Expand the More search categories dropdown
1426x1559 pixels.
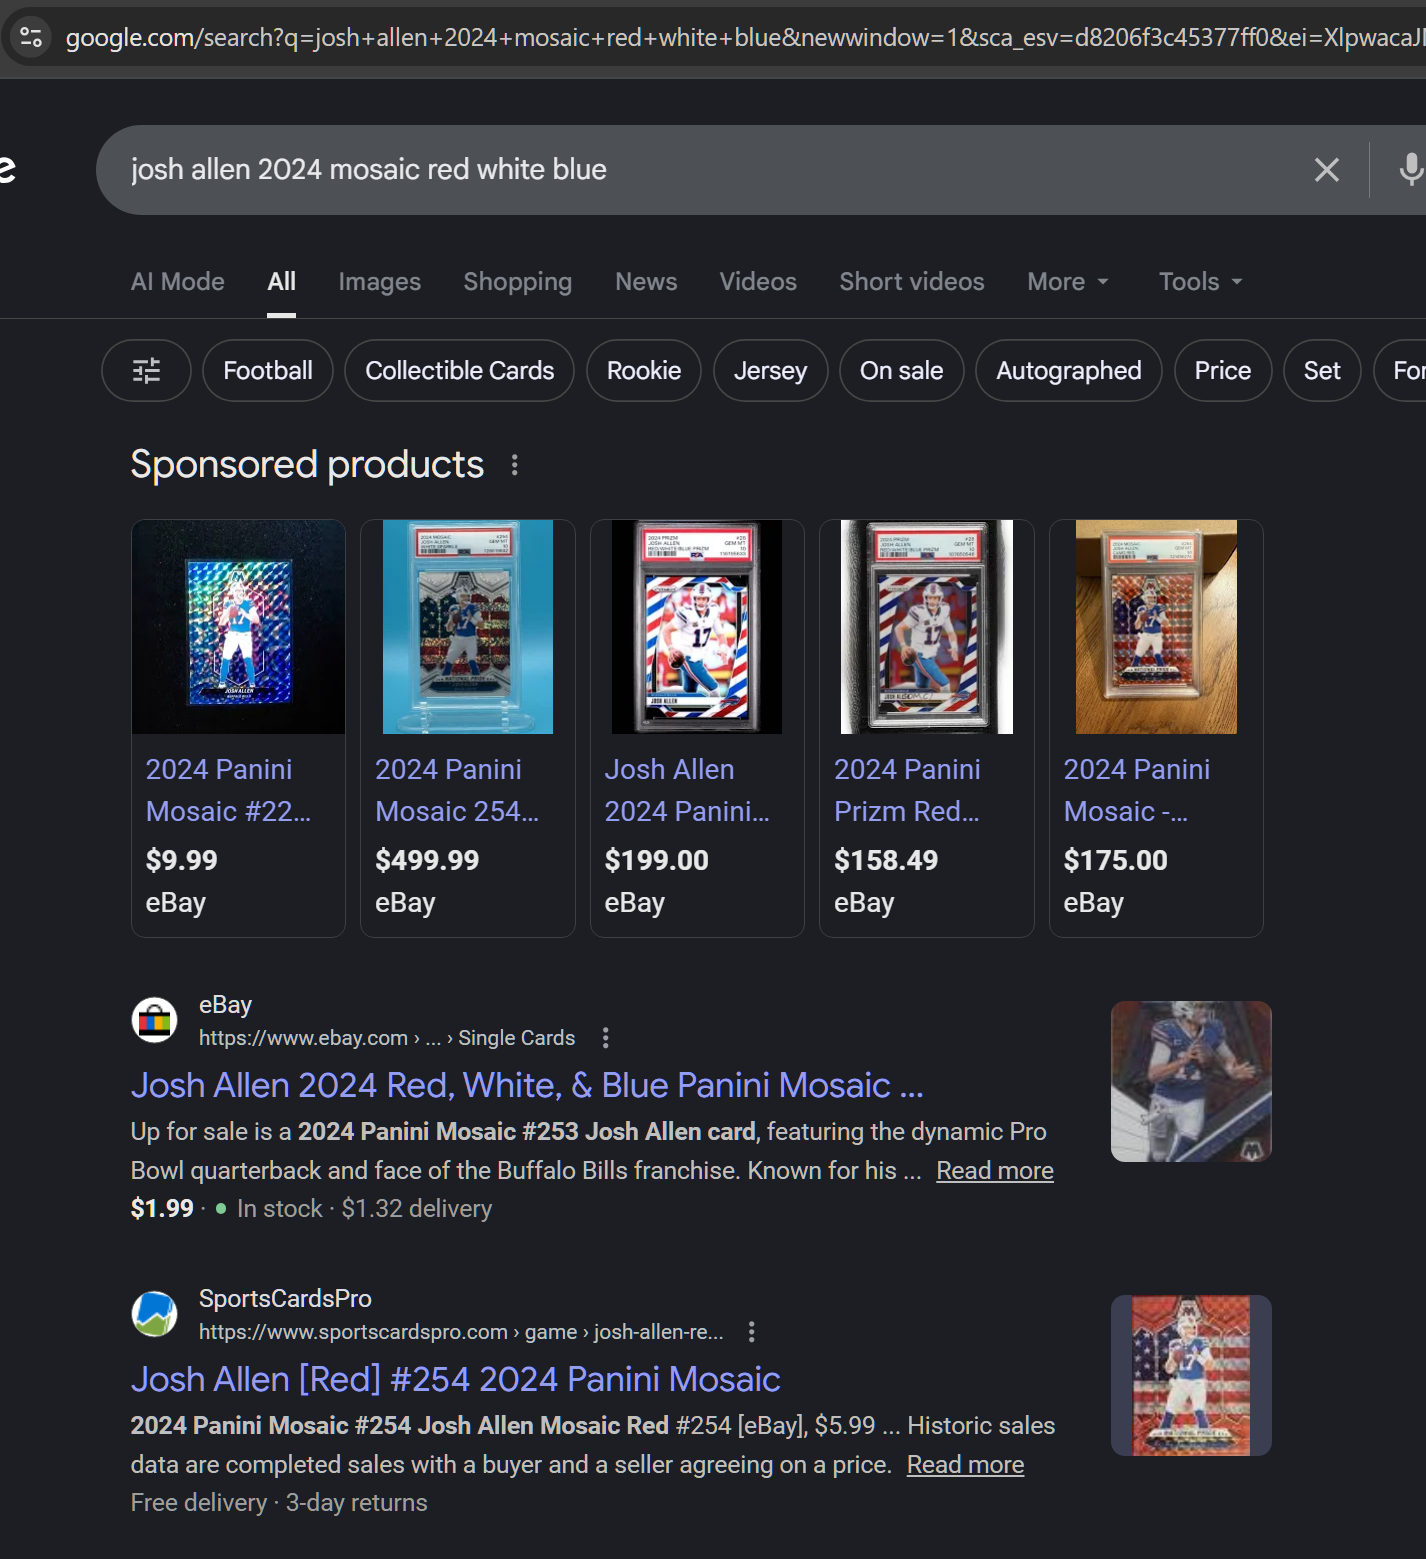coord(1067,282)
